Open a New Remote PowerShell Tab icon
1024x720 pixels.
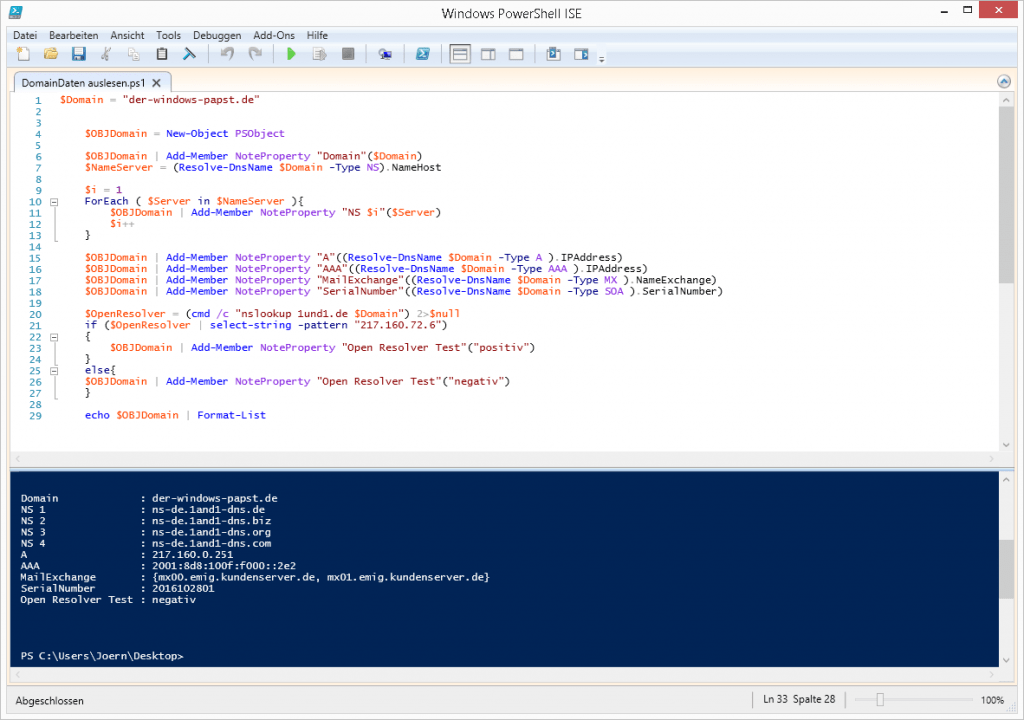(x=386, y=54)
